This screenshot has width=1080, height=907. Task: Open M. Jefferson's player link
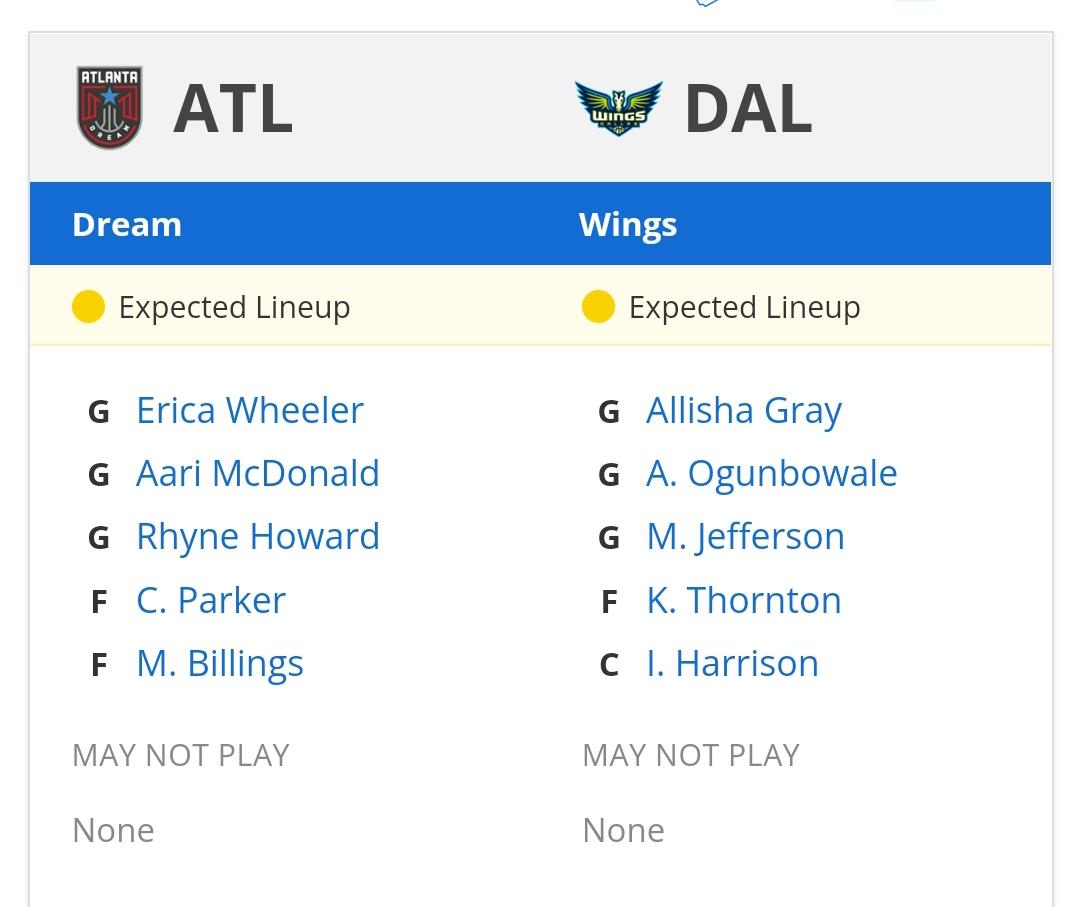745,536
